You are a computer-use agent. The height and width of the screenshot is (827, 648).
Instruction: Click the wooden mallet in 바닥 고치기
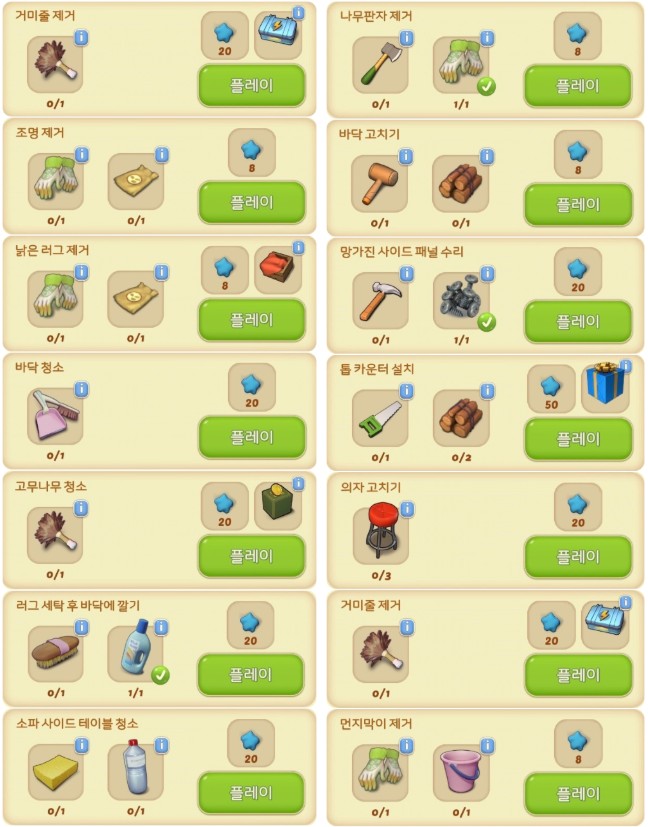click(x=379, y=183)
